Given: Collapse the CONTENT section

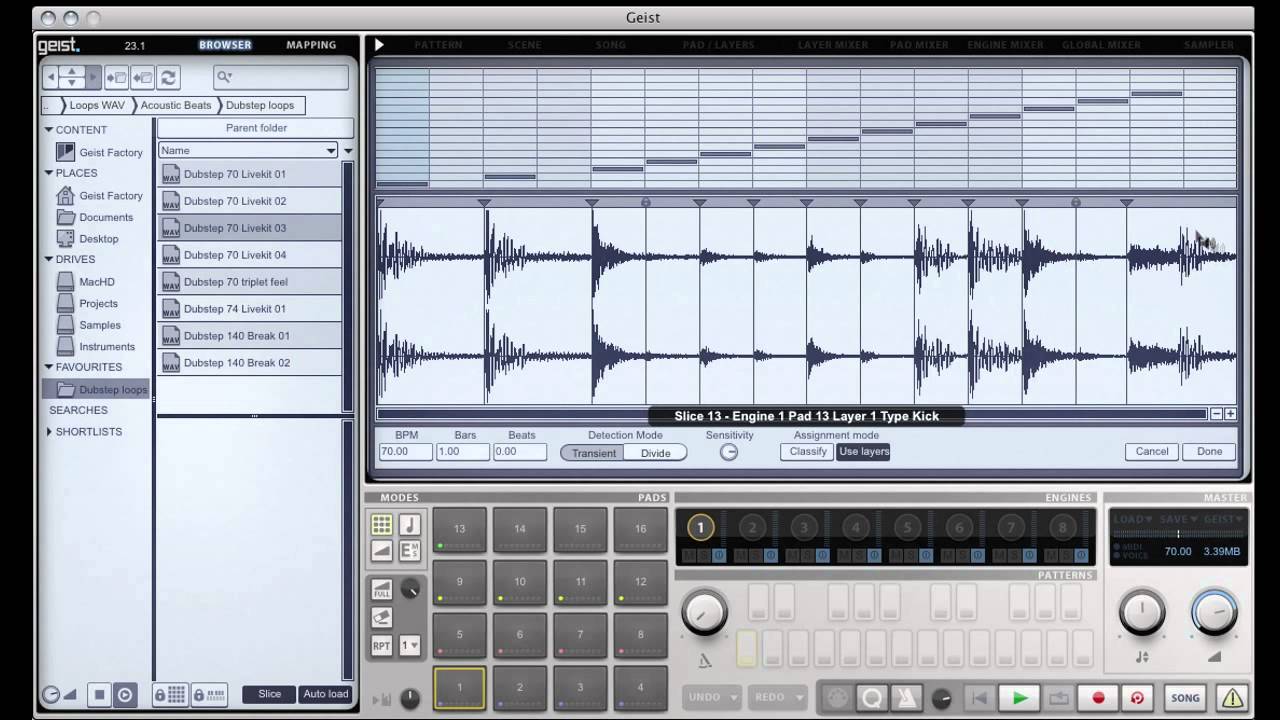Looking at the screenshot, I should click(x=48, y=130).
